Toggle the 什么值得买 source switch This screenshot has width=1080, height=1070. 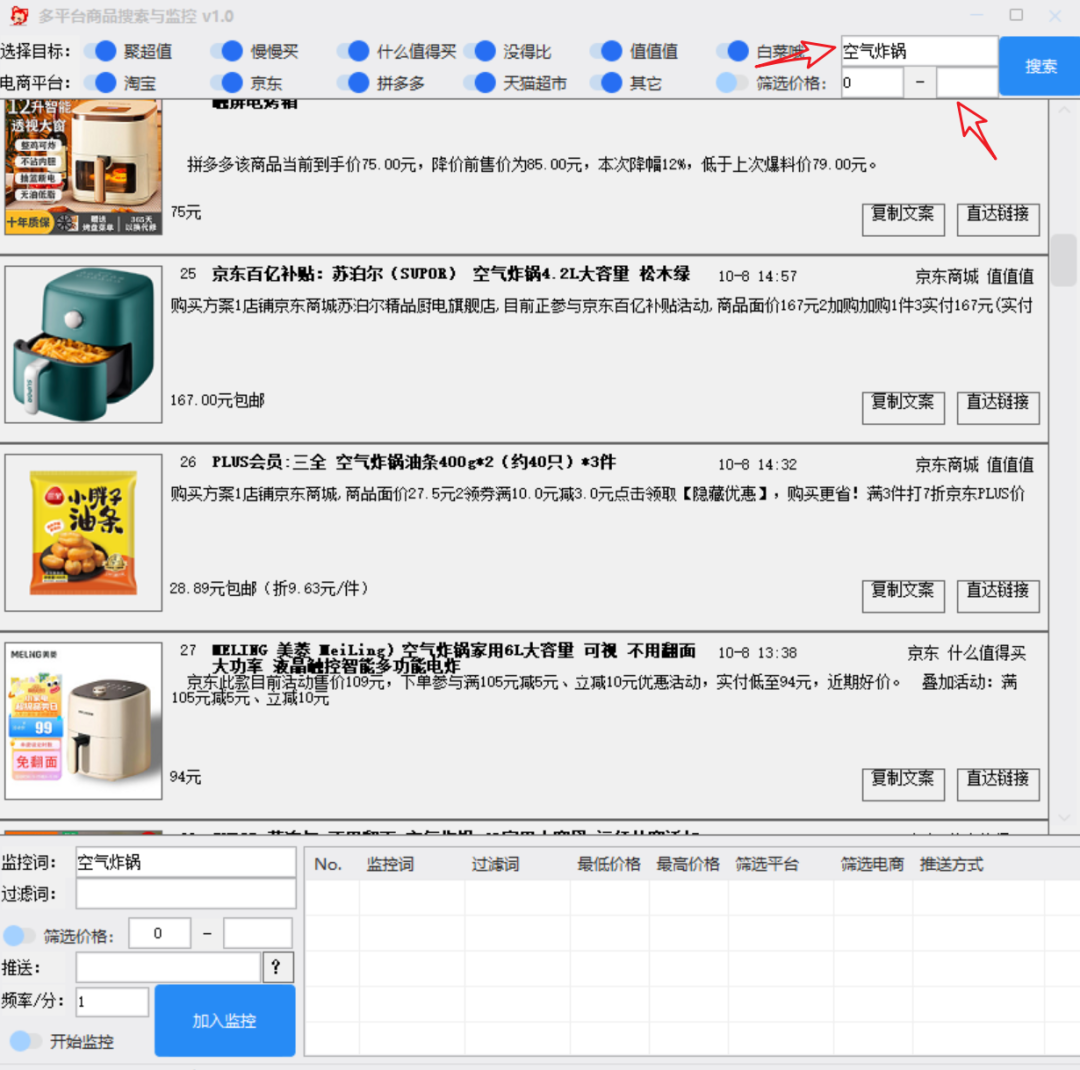[354, 51]
